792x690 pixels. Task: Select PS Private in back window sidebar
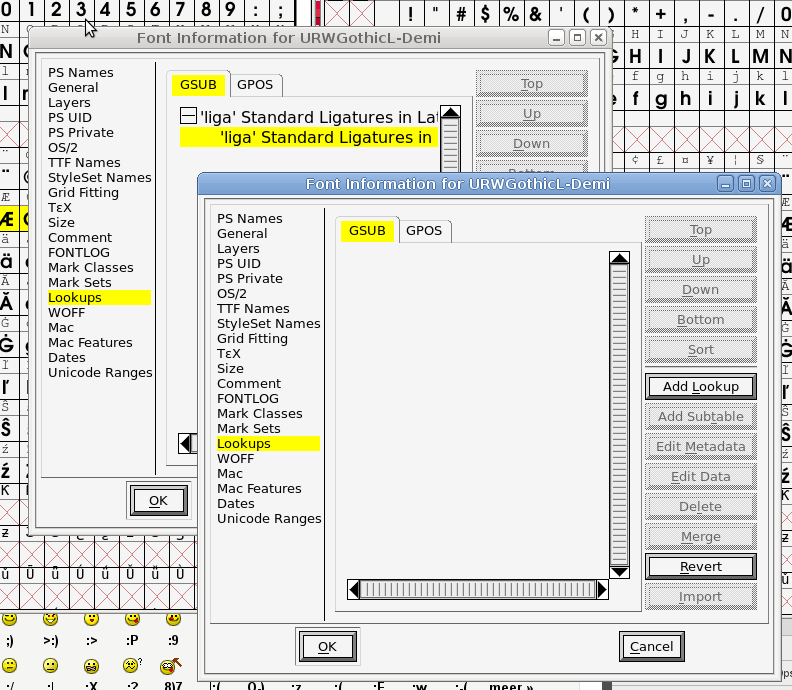[x=81, y=133]
